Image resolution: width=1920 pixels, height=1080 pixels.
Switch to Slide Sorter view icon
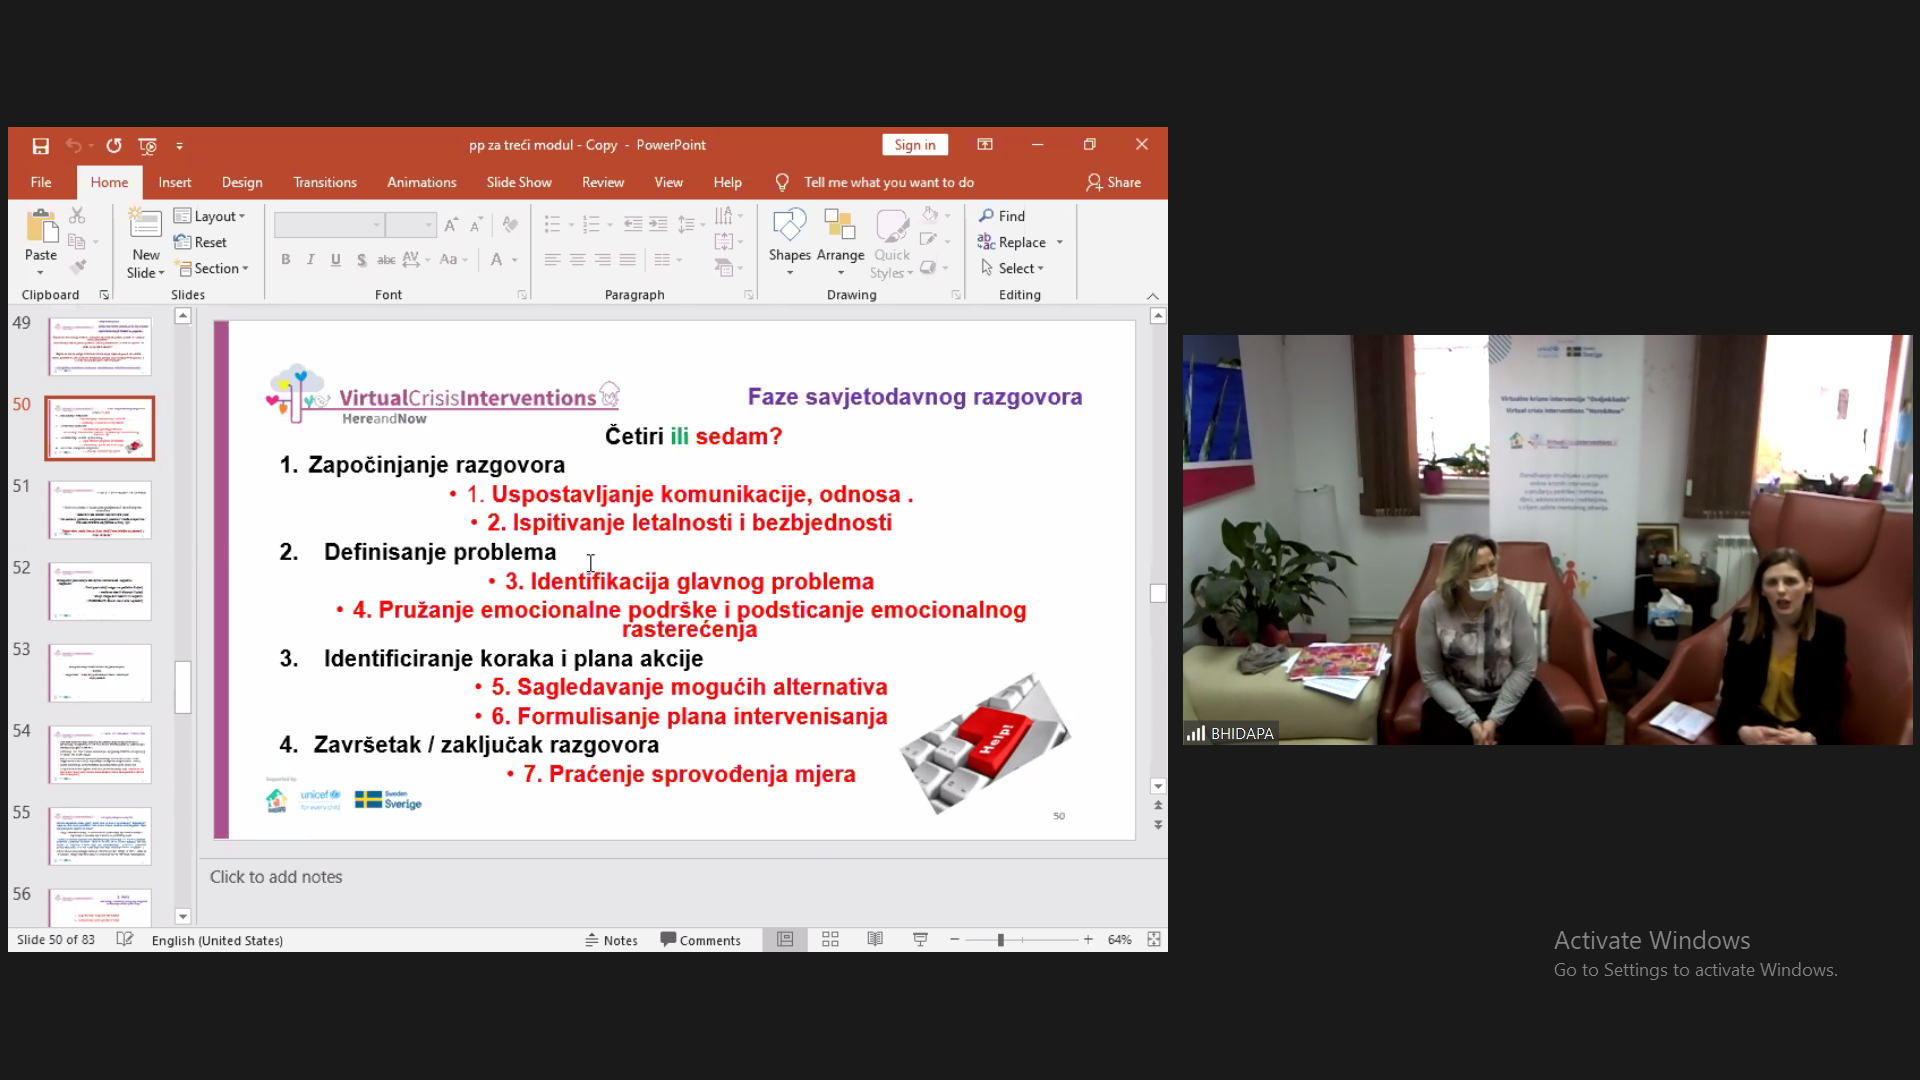coord(830,939)
